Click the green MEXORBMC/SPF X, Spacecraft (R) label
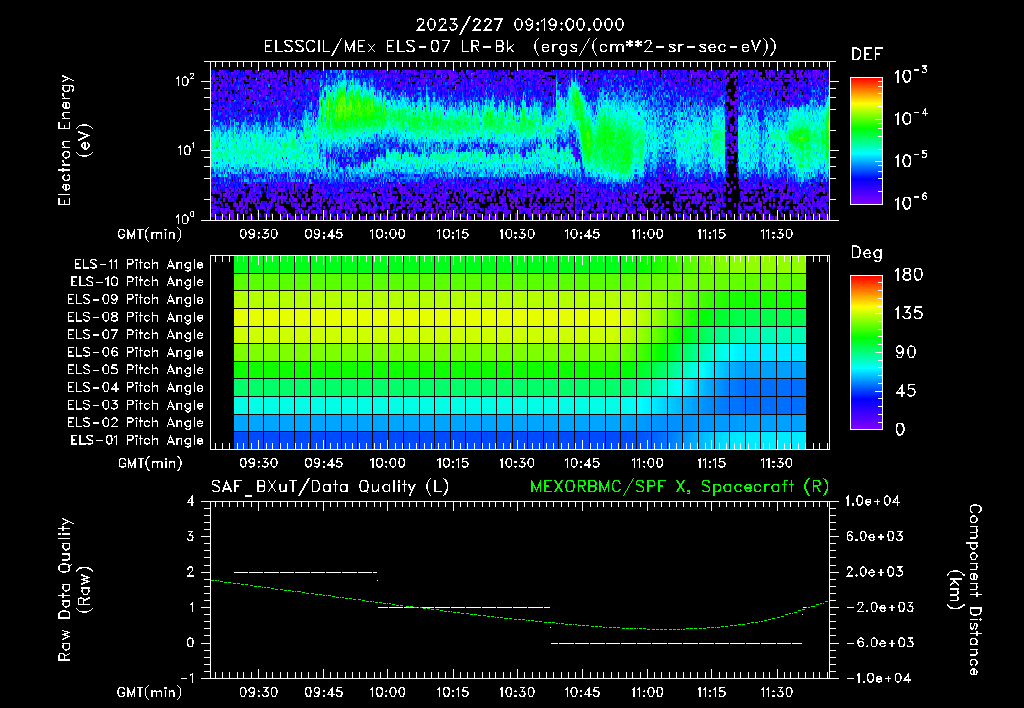The image size is (1024, 708). tap(679, 487)
